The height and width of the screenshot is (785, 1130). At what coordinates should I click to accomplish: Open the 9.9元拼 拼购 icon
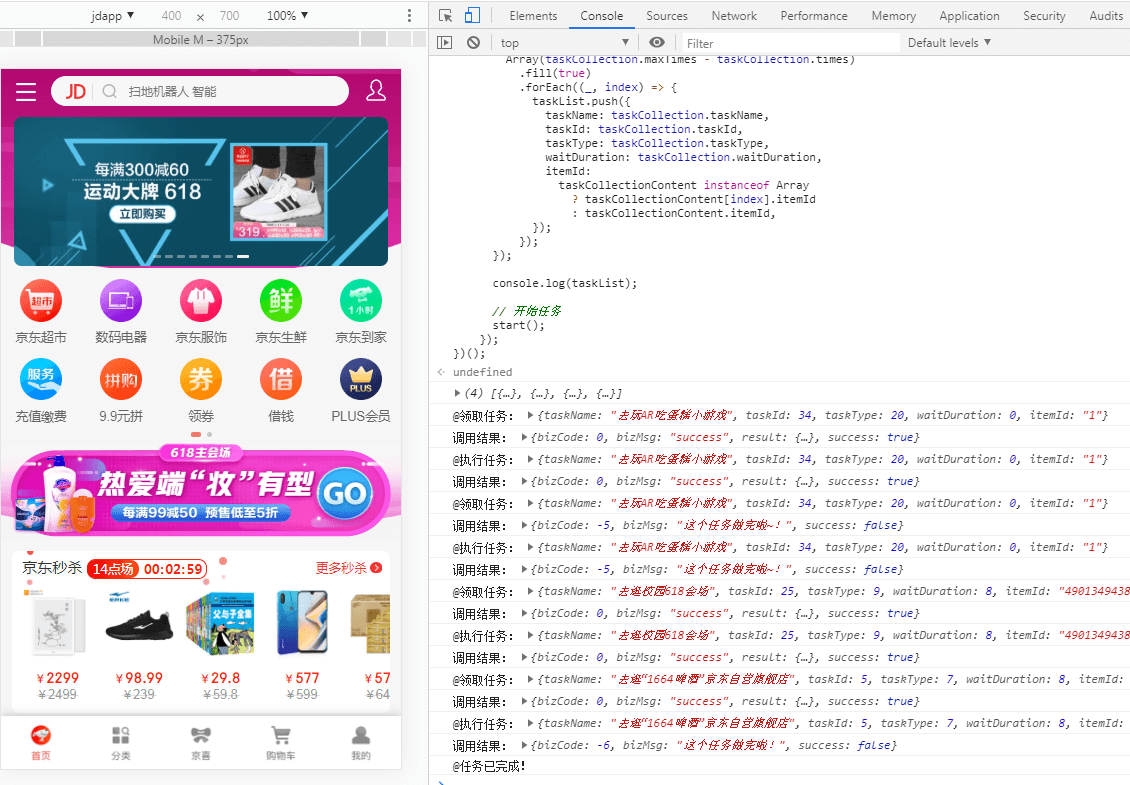click(x=121, y=380)
